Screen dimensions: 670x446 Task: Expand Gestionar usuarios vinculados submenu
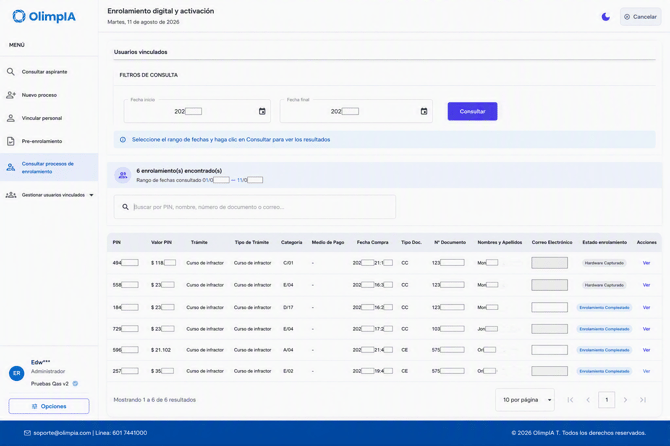[x=91, y=195]
